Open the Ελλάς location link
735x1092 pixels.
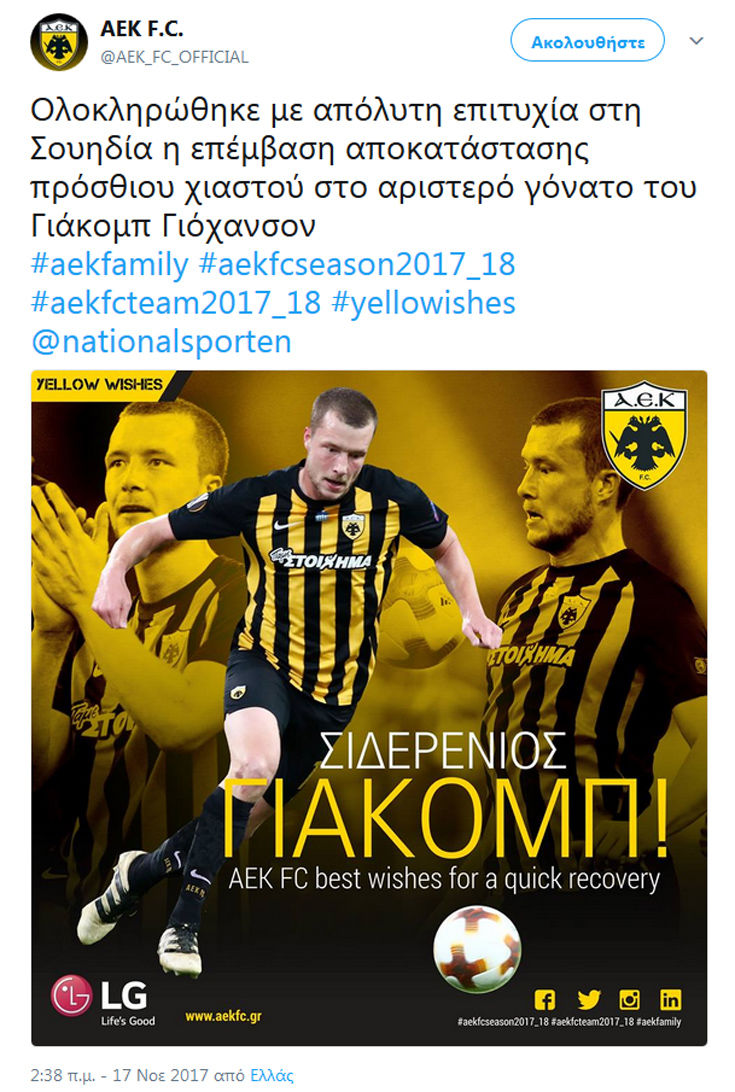click(x=272, y=1075)
